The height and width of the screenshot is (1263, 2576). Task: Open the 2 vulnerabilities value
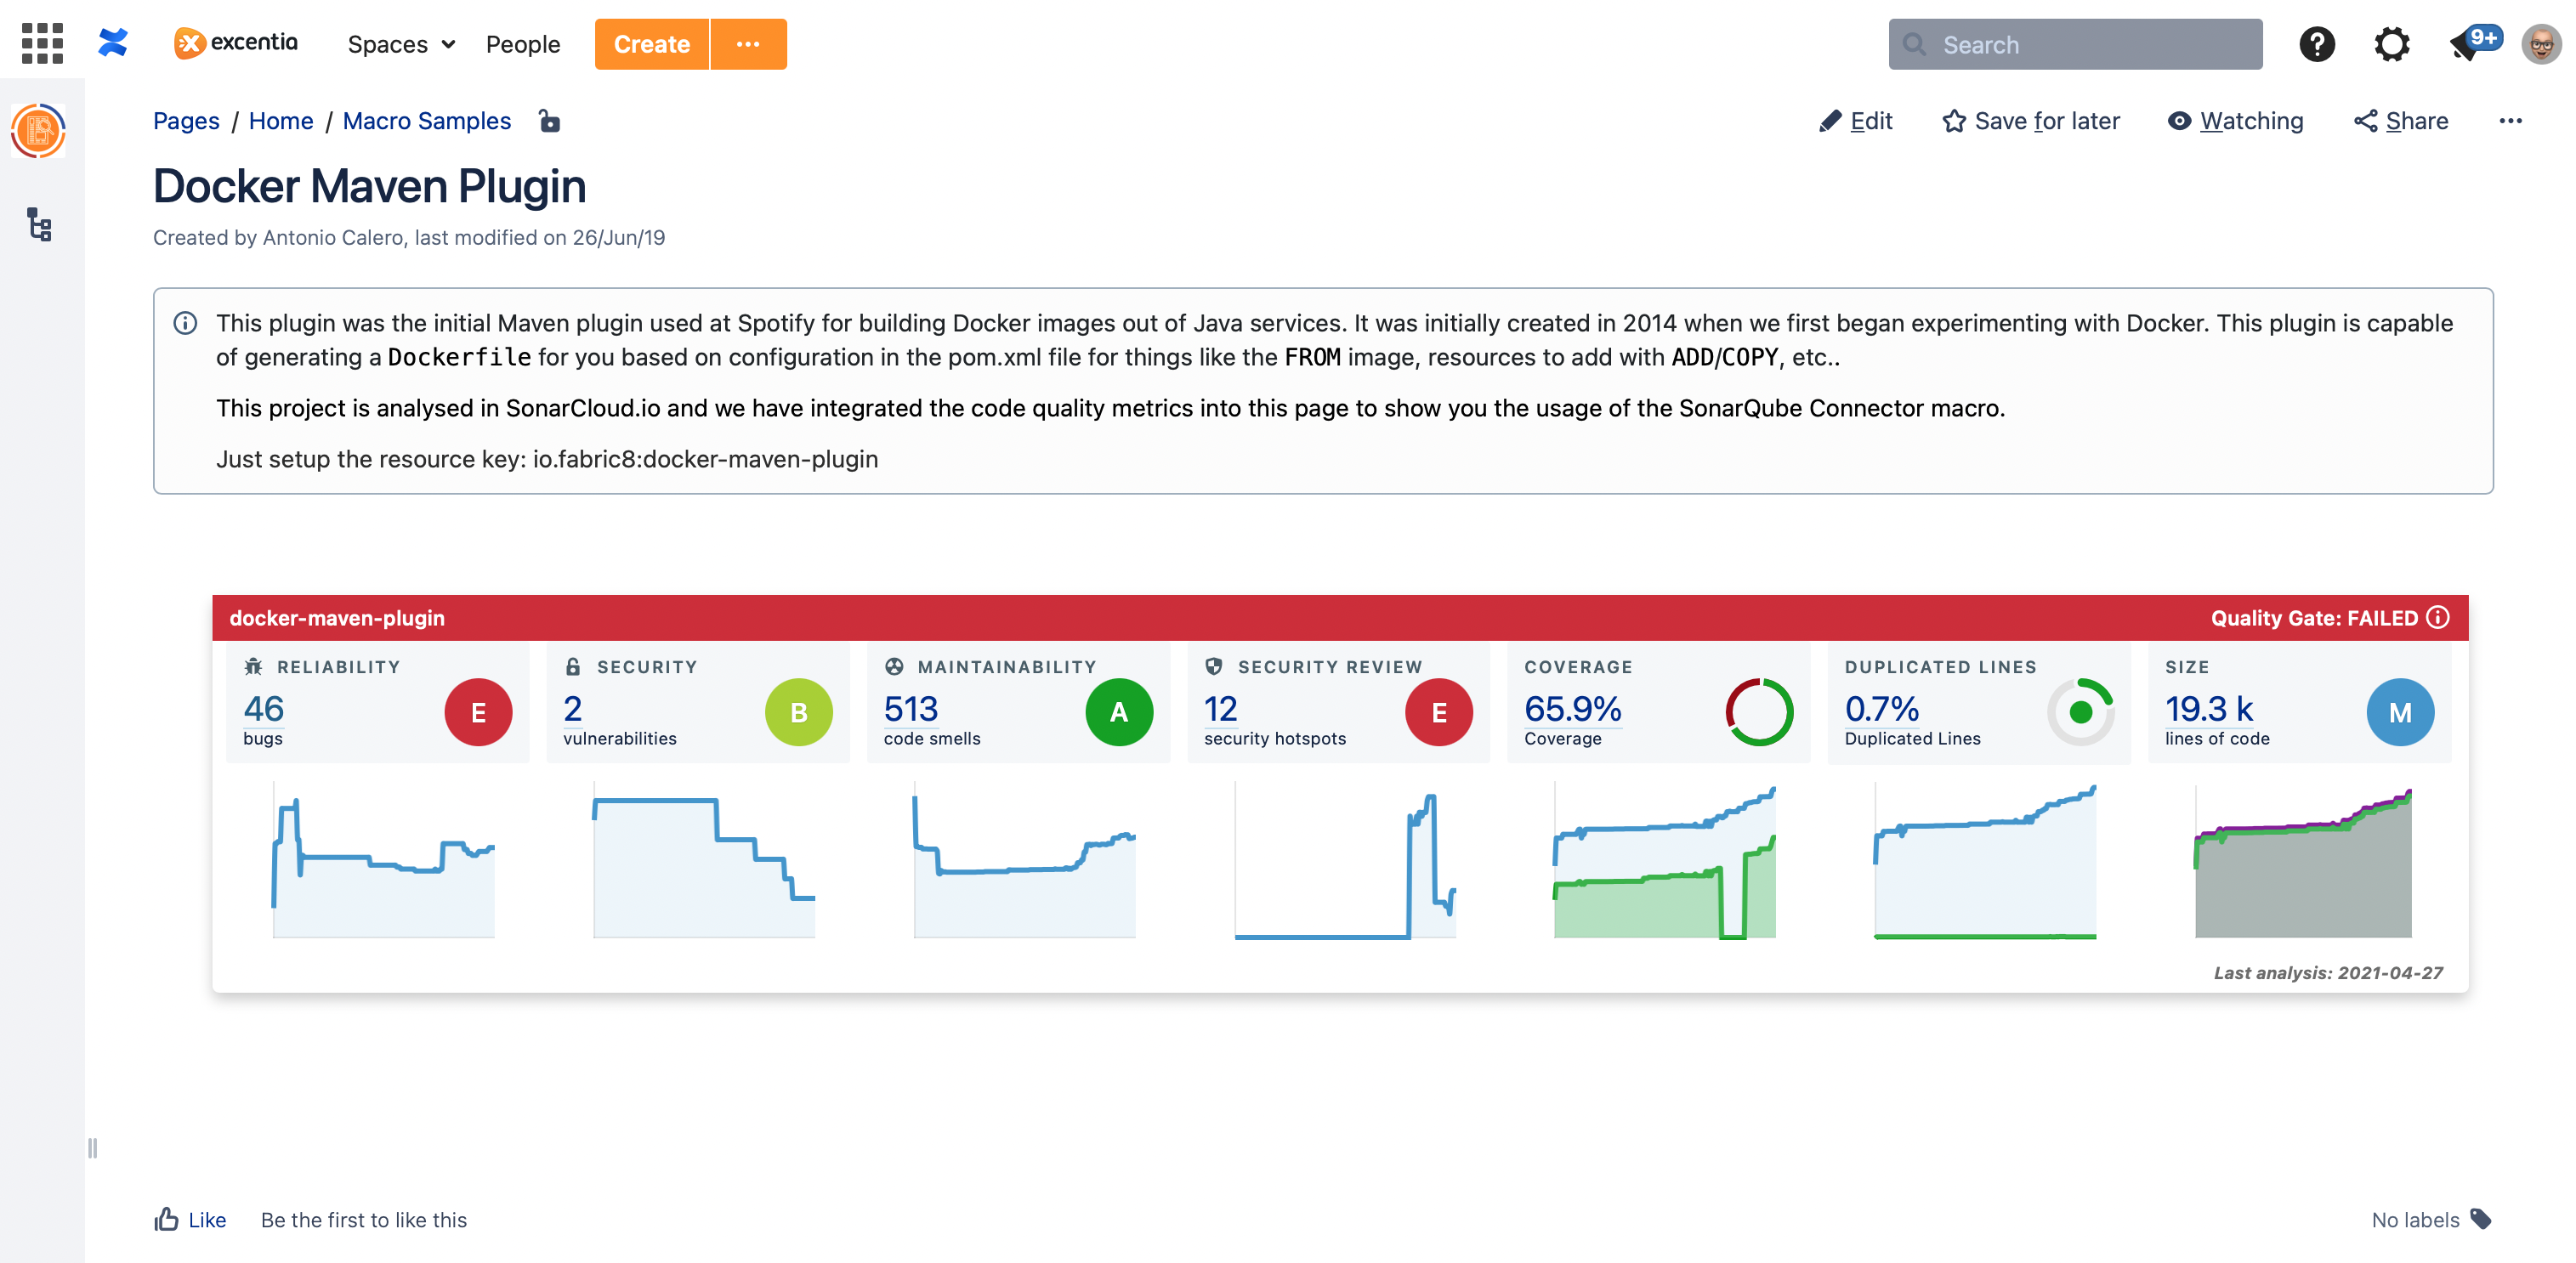coord(573,709)
